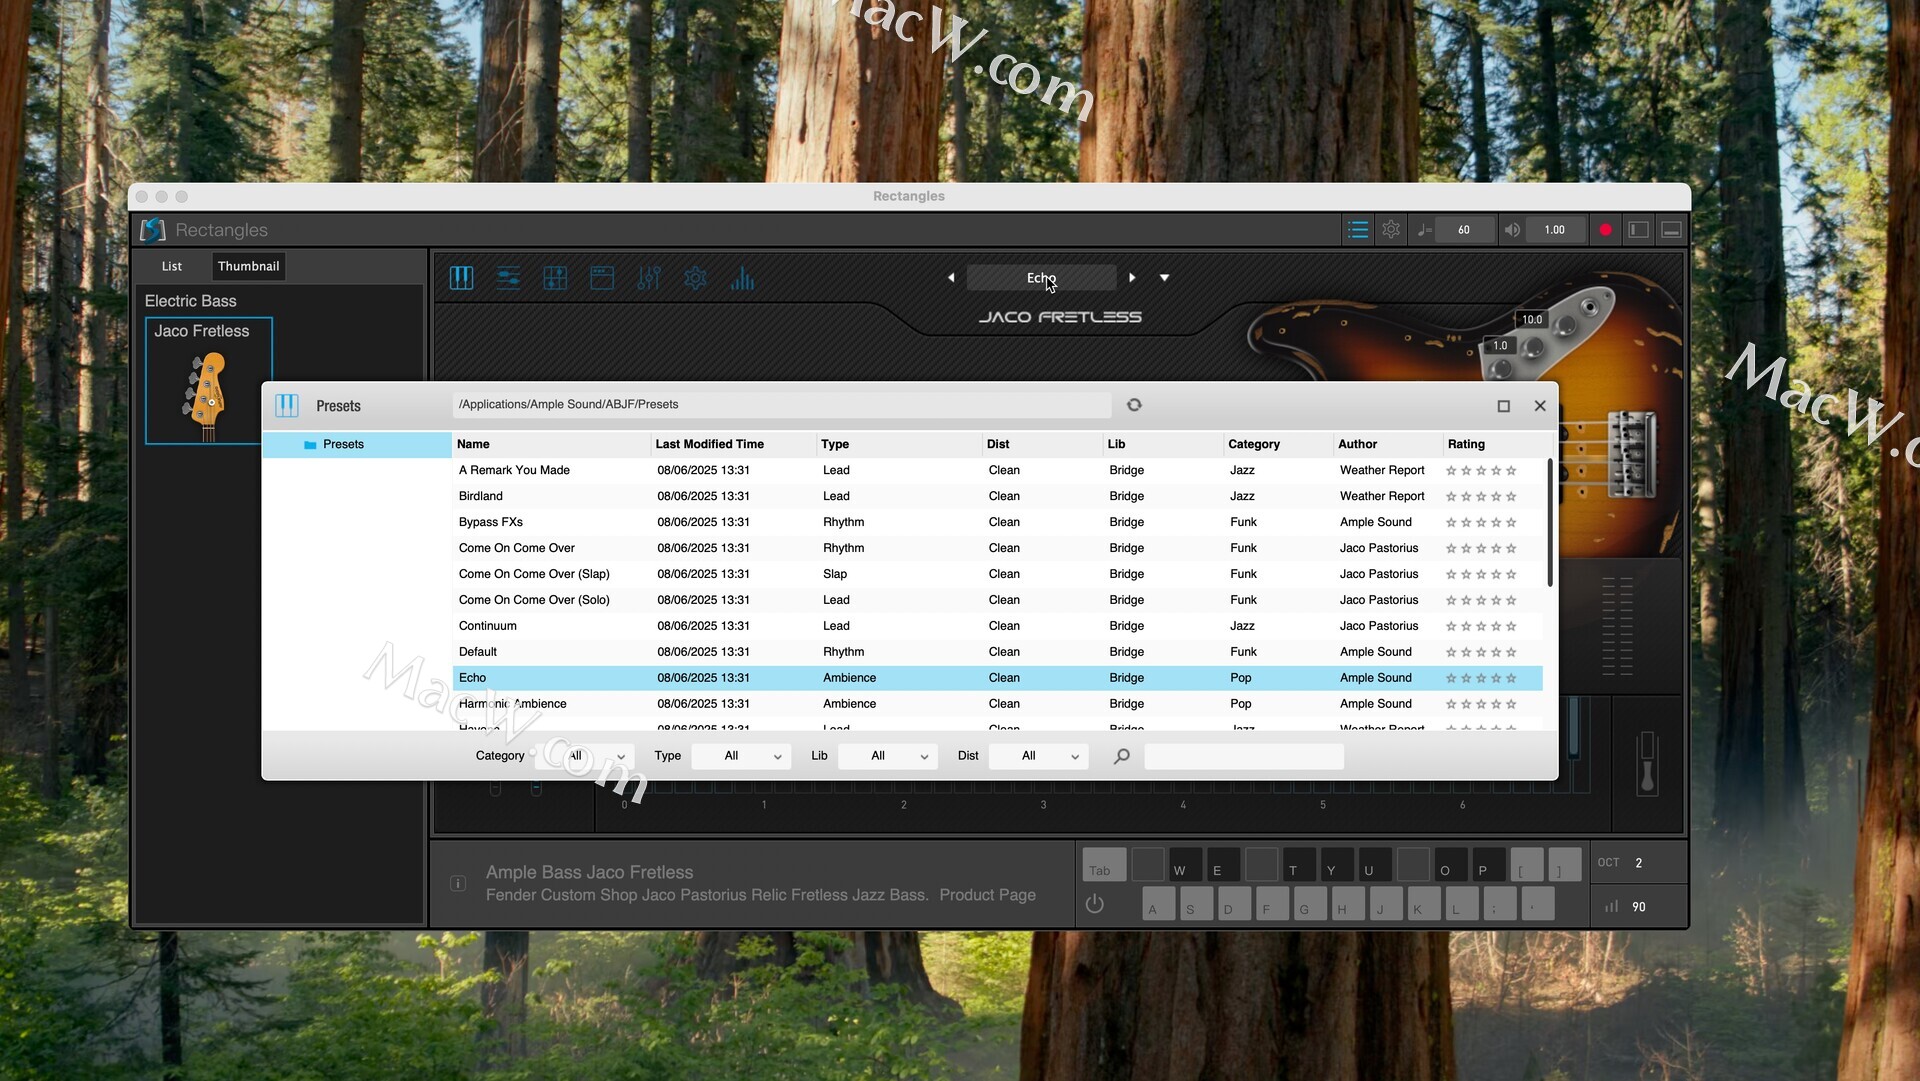Viewport: 1920px width, 1081px height.
Task: Select the Harmonic Ambience preset
Action: click(x=997, y=704)
